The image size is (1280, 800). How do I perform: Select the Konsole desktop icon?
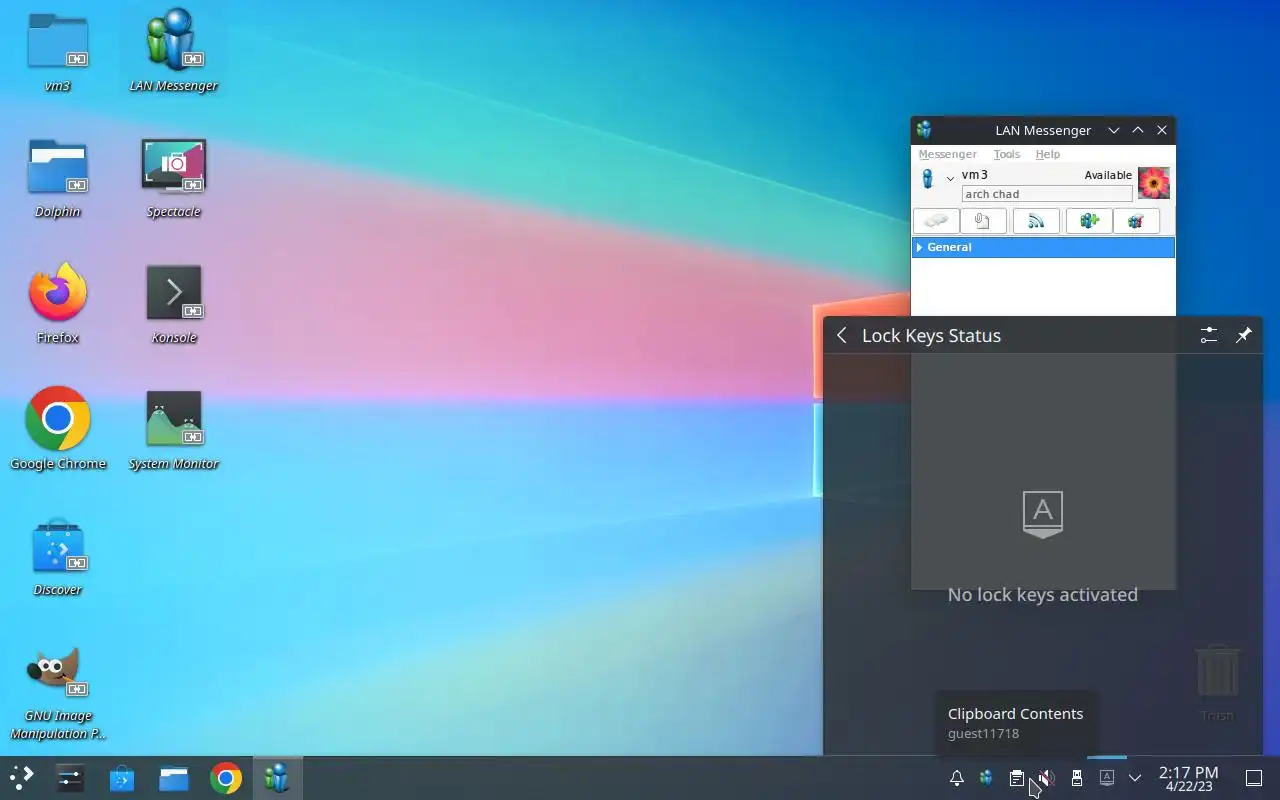click(x=174, y=304)
